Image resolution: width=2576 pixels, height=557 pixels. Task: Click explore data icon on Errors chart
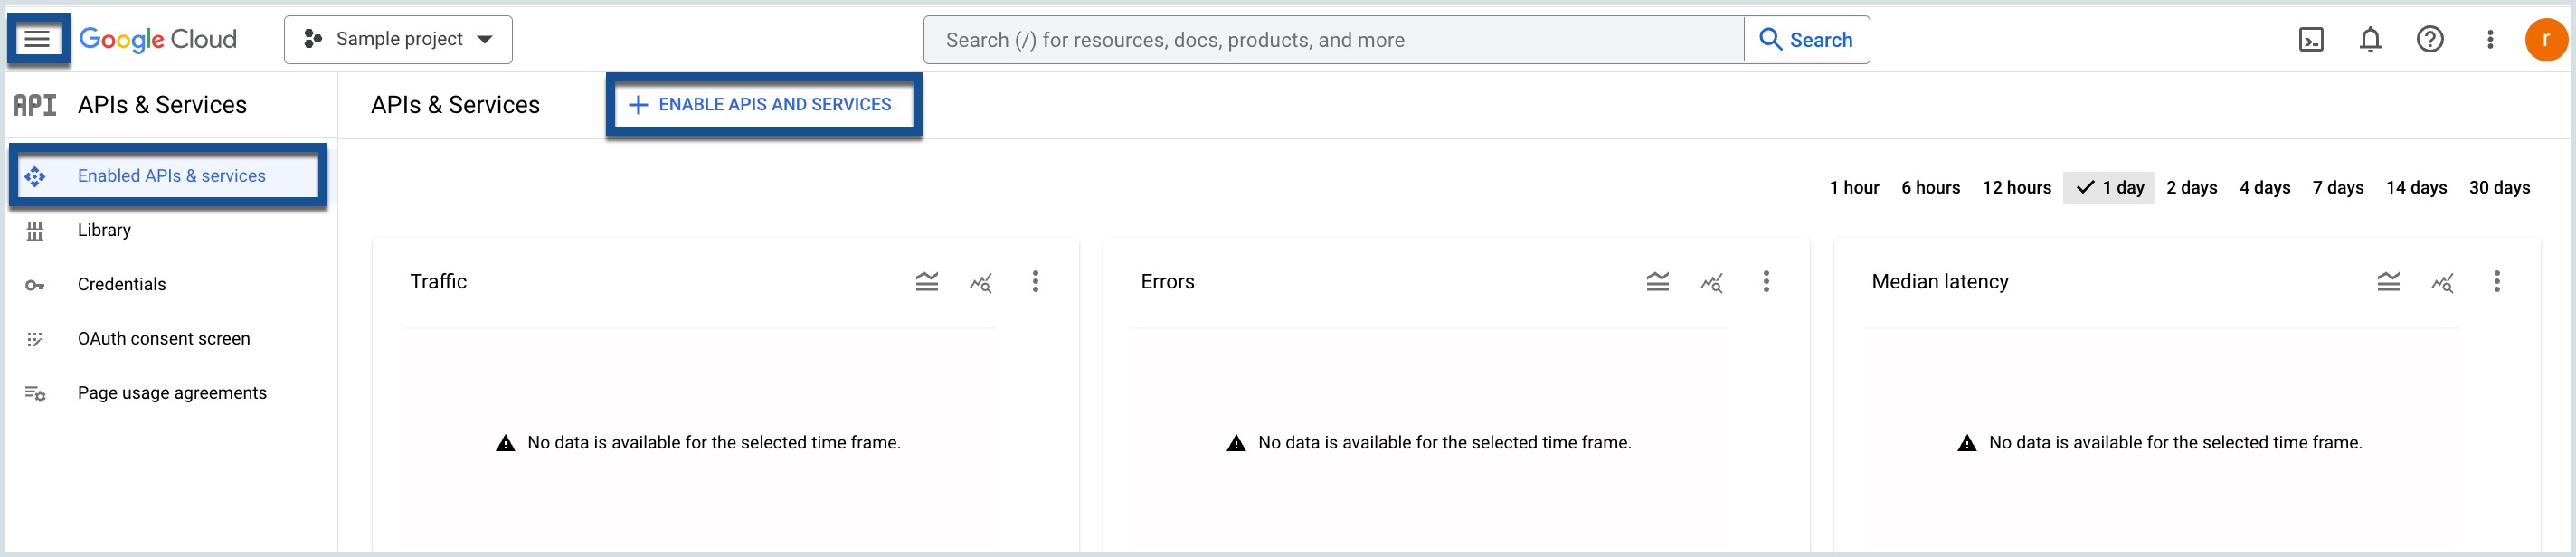click(1711, 283)
